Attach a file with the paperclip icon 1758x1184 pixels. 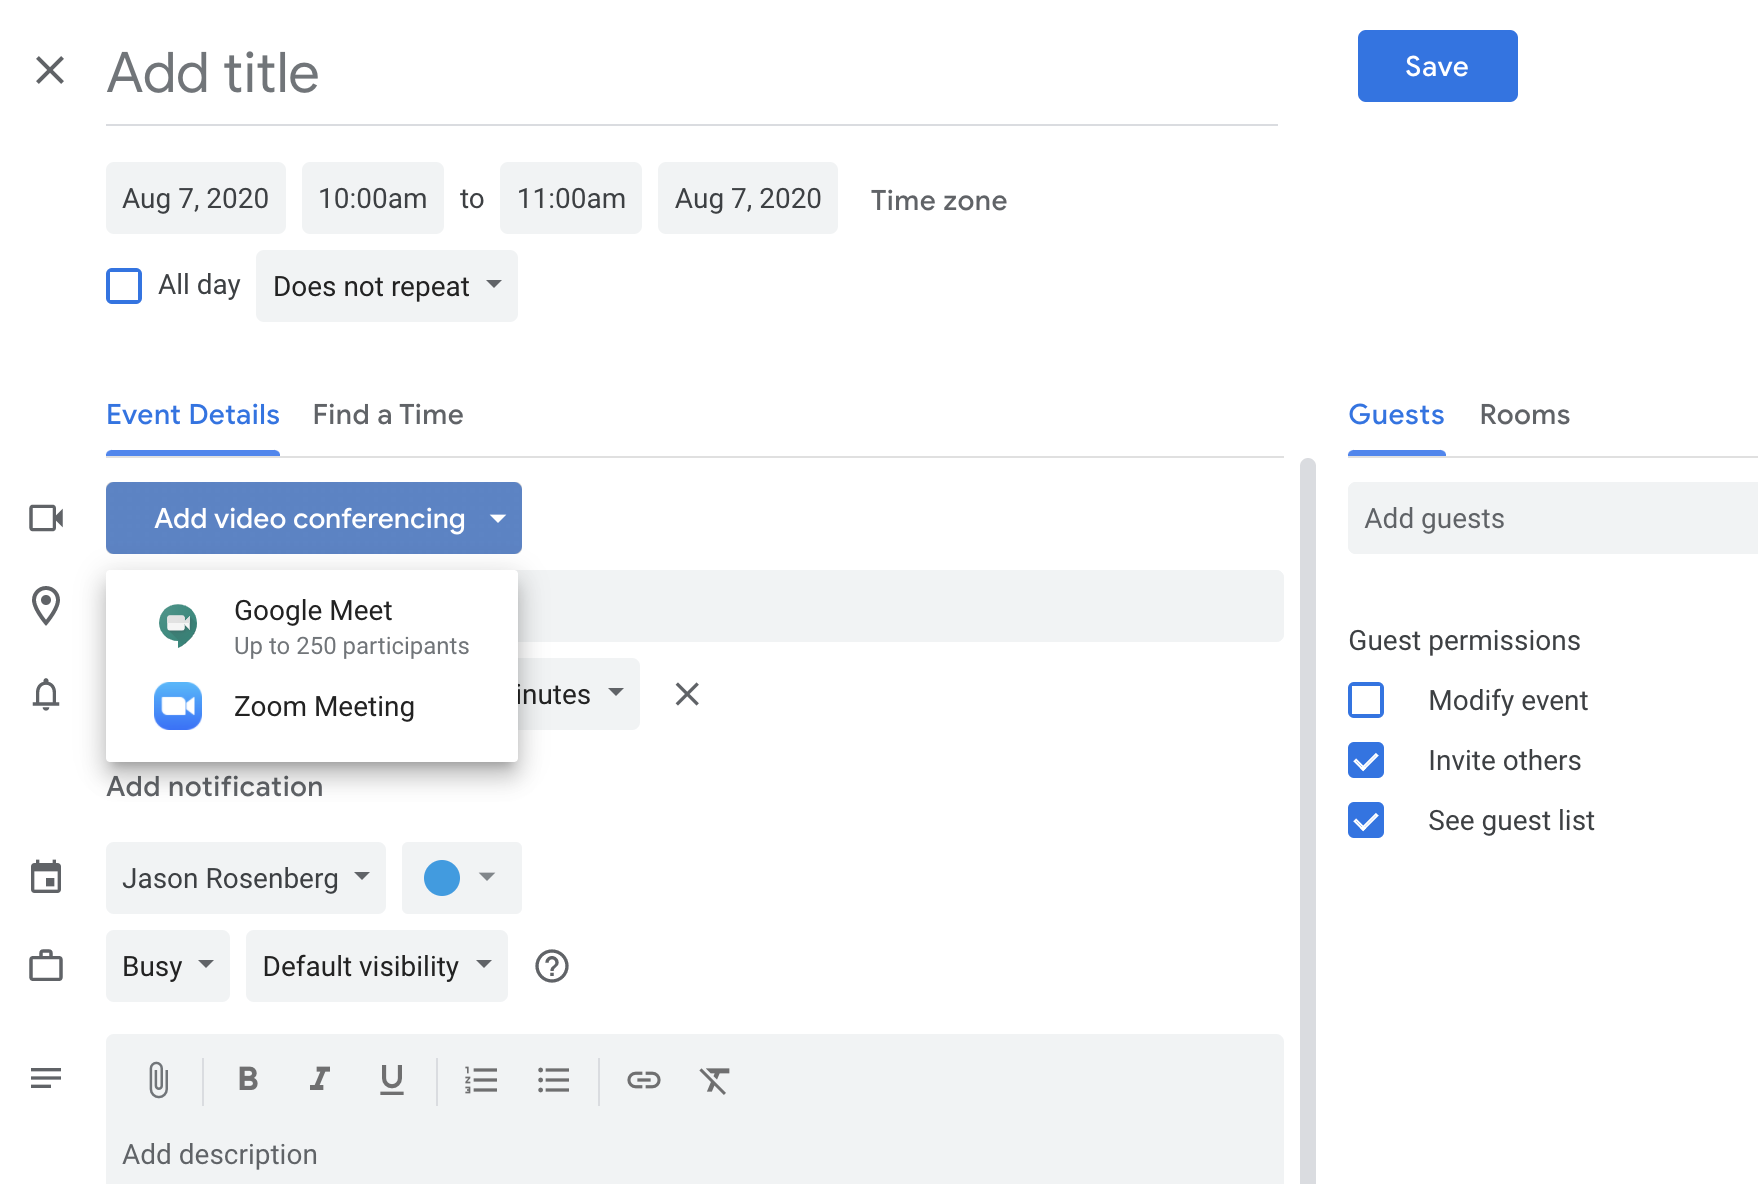pyautogui.click(x=158, y=1080)
